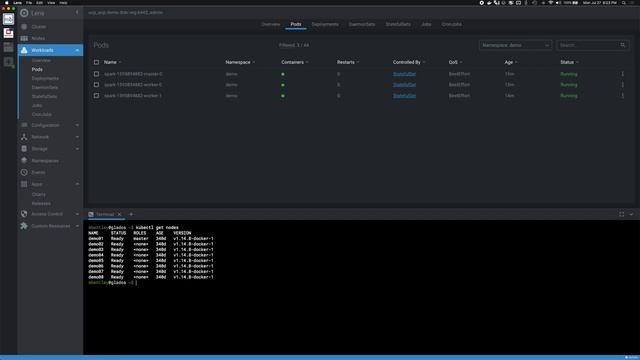Click the Custom Resources puzzle icon
640x360 pixels.
tap(24, 226)
